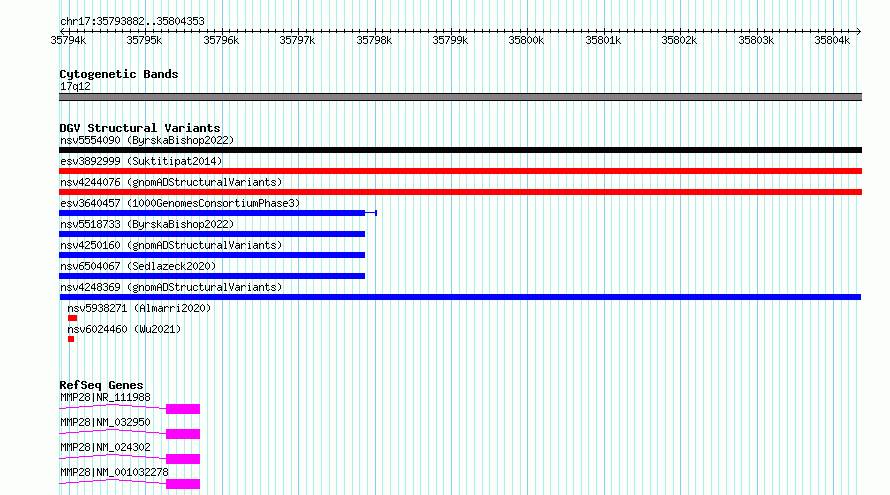Click esv3640457 (1000GenomesConsortiumPhase3) label
890x495 pixels.
[x=180, y=204]
